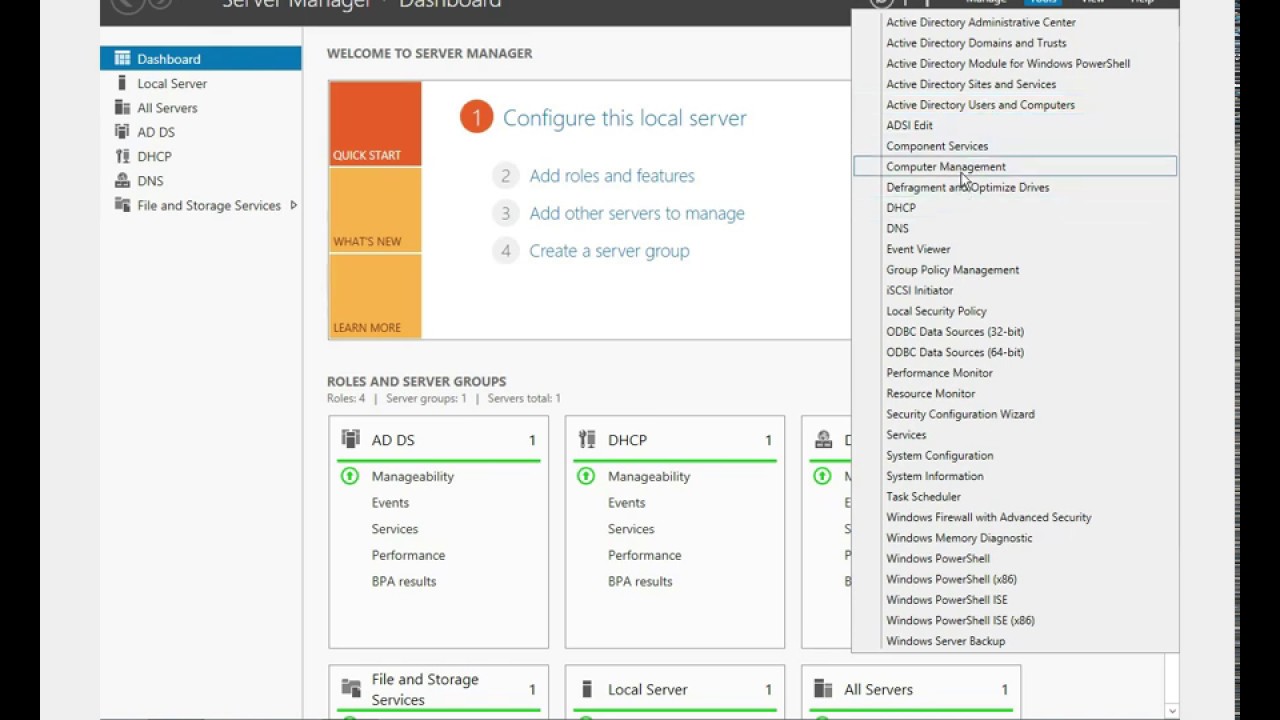Click Performance in the AD DS tile
1280x720 pixels.
coord(408,555)
